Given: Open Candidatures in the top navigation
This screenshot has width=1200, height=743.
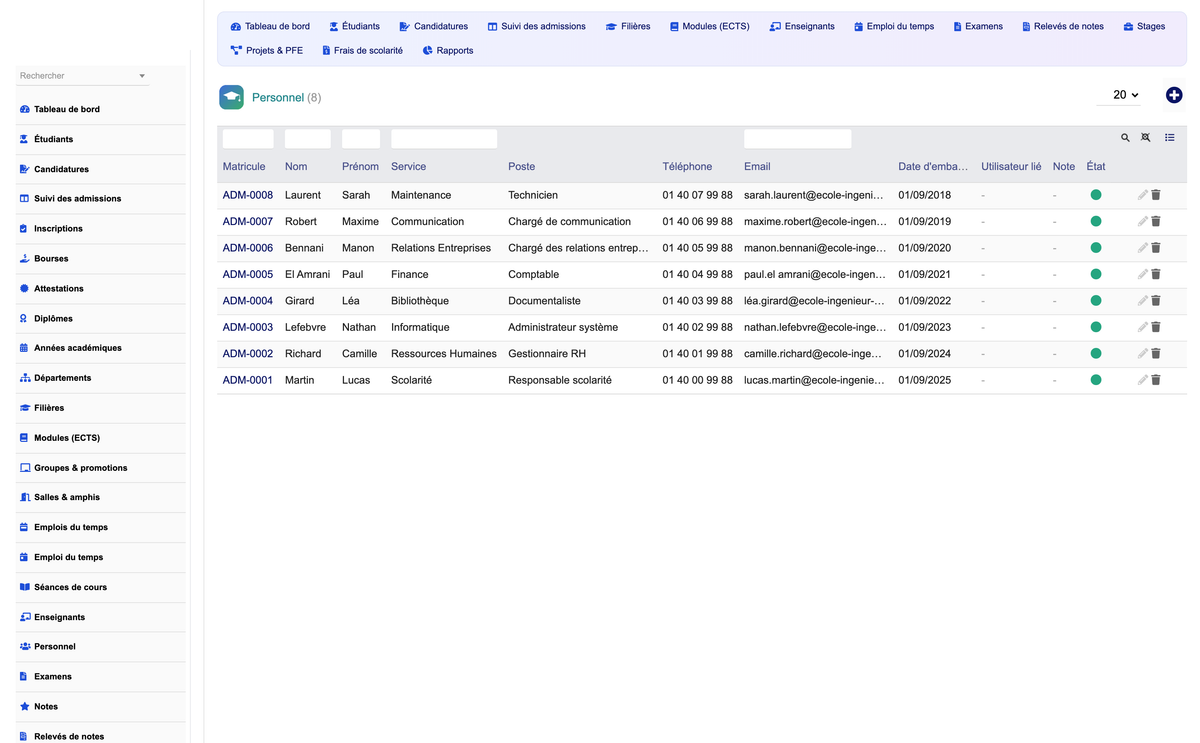Looking at the screenshot, I should click(x=433, y=26).
